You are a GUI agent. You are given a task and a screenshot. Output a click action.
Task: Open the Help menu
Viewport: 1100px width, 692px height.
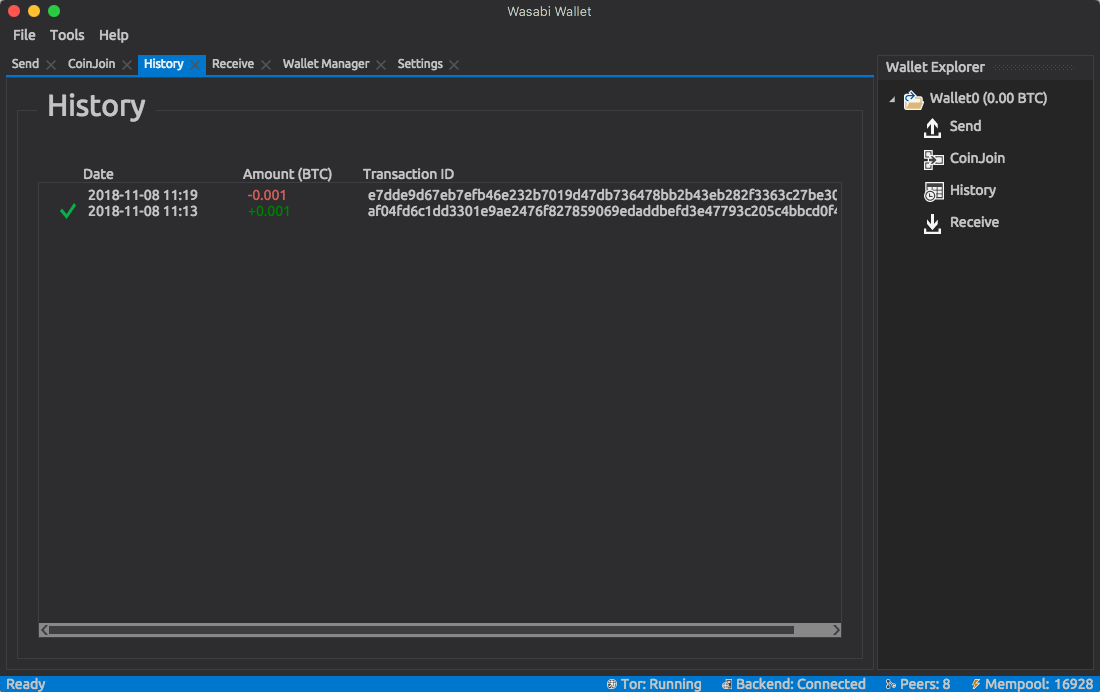pyautogui.click(x=114, y=35)
